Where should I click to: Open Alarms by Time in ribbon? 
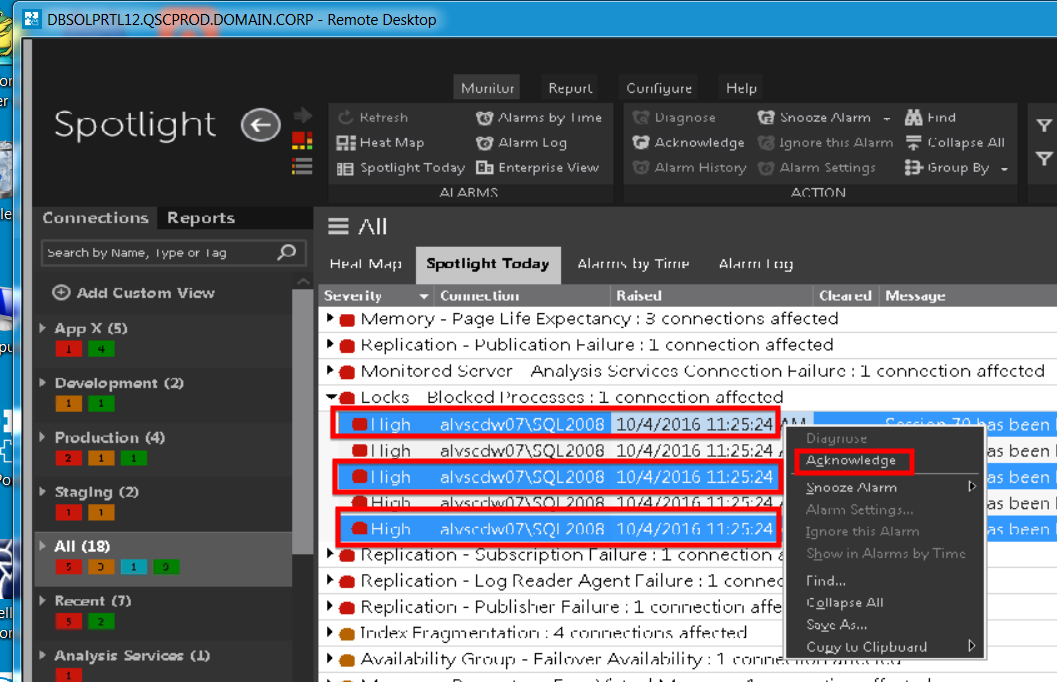(x=539, y=118)
